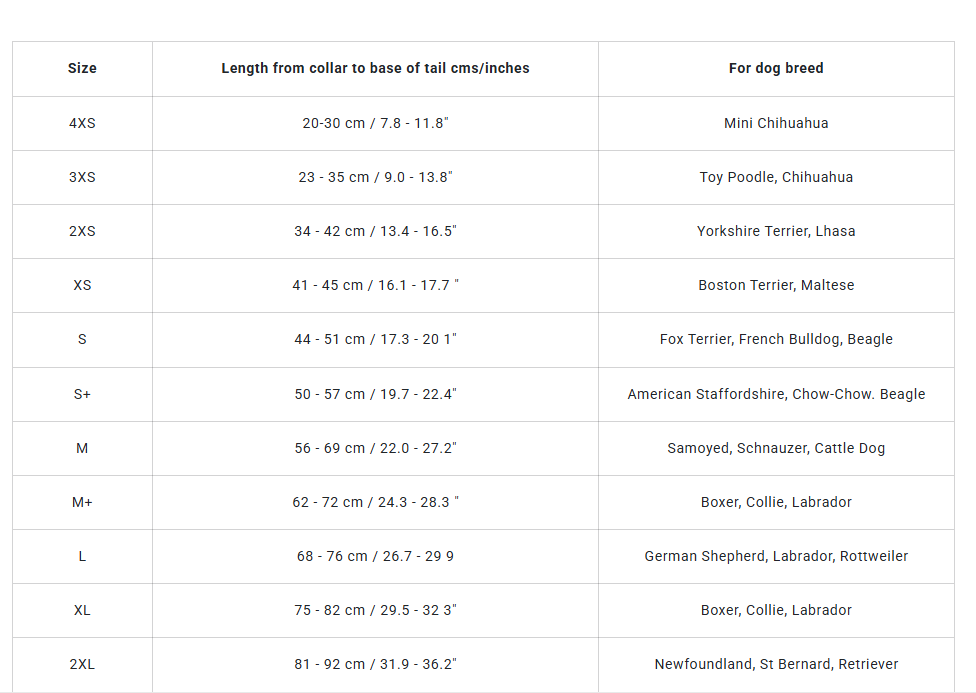976x693 pixels.
Task: Select the S+ size cell
Action: [82, 394]
